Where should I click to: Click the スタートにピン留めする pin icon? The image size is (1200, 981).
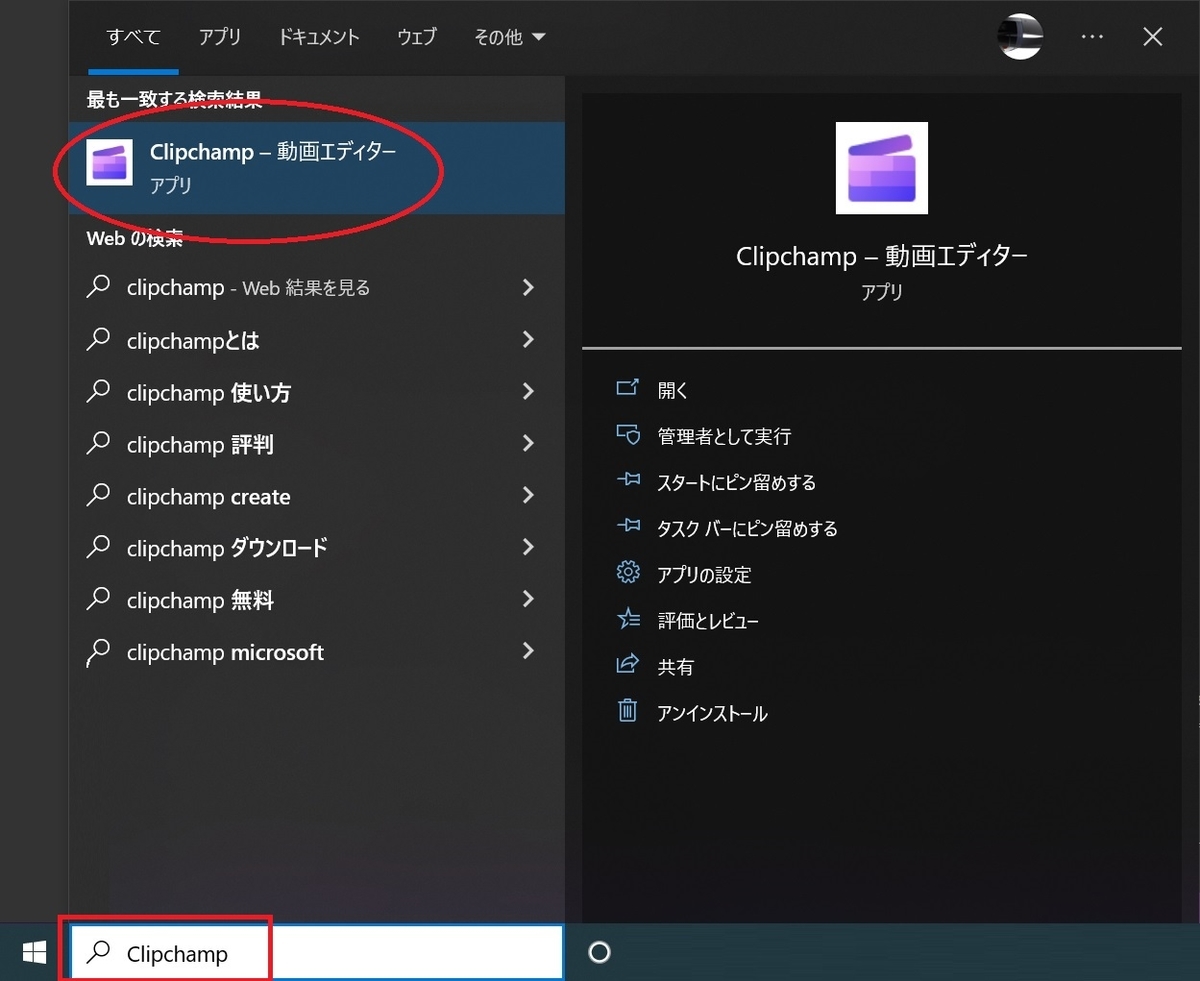point(628,482)
